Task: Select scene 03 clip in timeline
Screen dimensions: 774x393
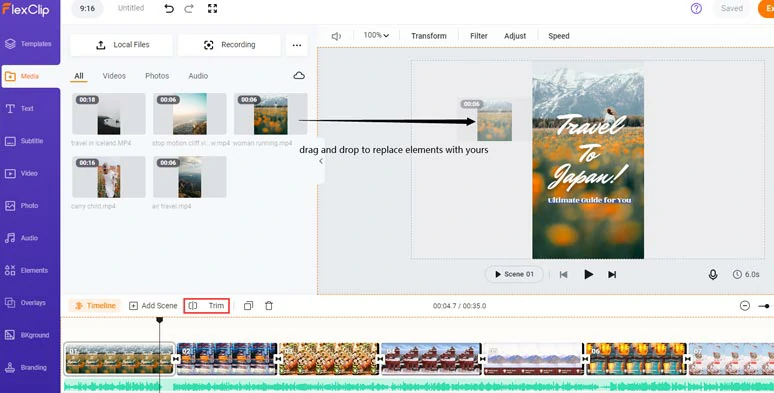Action: (x=329, y=359)
